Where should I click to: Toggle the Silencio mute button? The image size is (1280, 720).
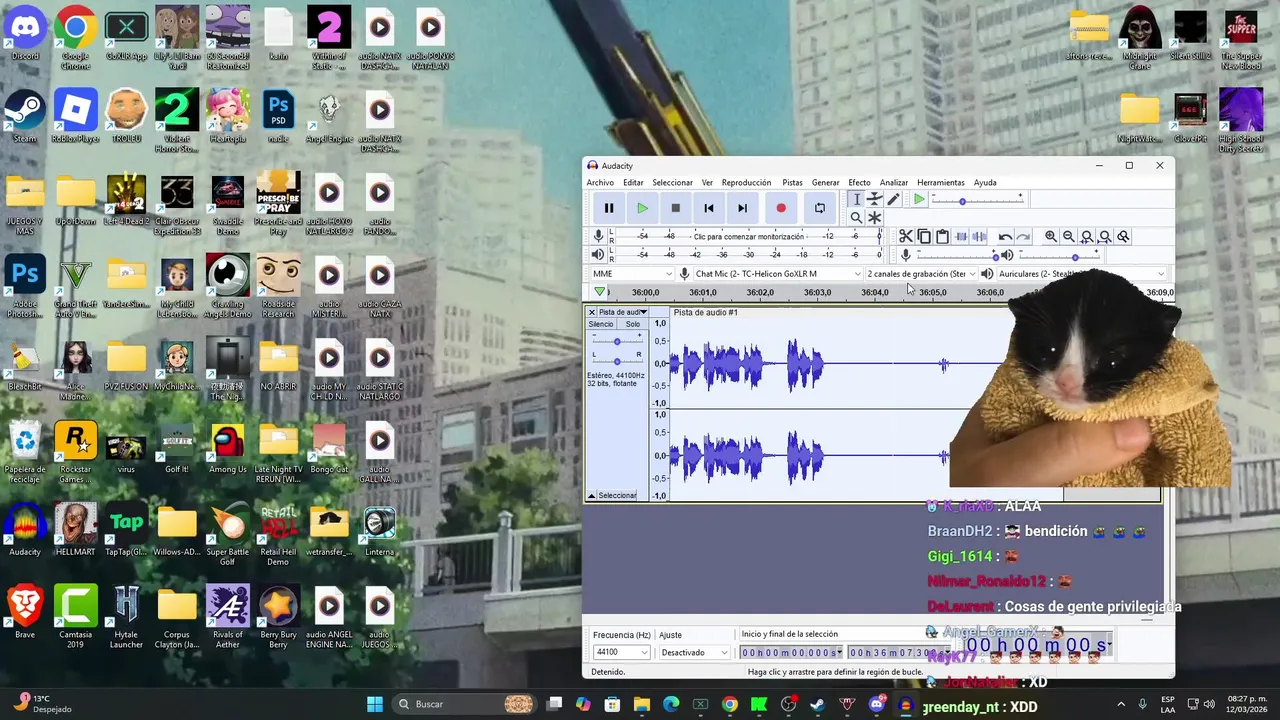point(601,325)
